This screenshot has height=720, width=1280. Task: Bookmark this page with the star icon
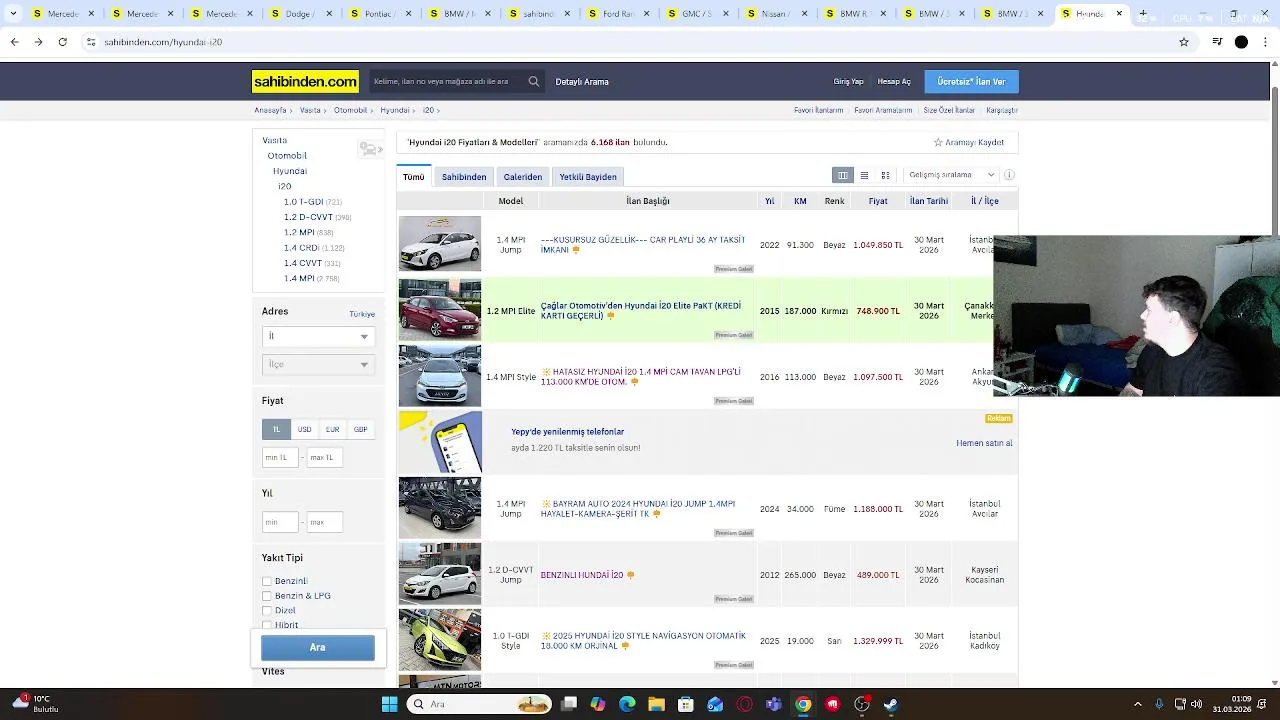(1184, 42)
